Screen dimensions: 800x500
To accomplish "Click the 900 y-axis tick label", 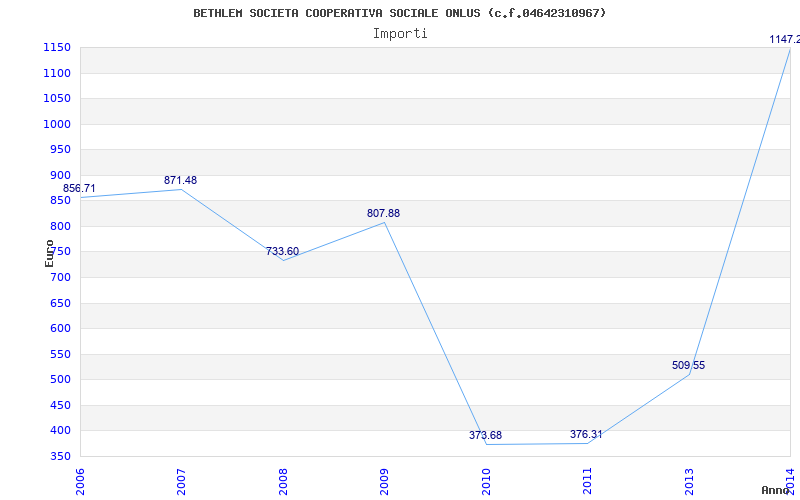I will tap(60, 175).
